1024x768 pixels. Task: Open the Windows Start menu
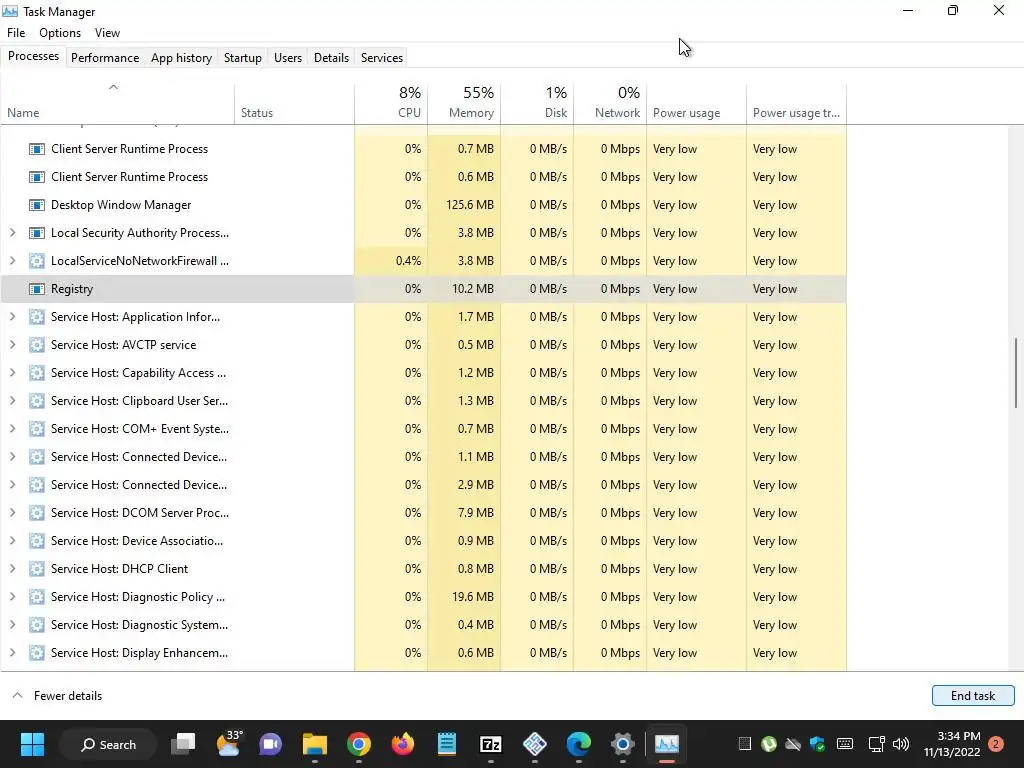tap(32, 744)
